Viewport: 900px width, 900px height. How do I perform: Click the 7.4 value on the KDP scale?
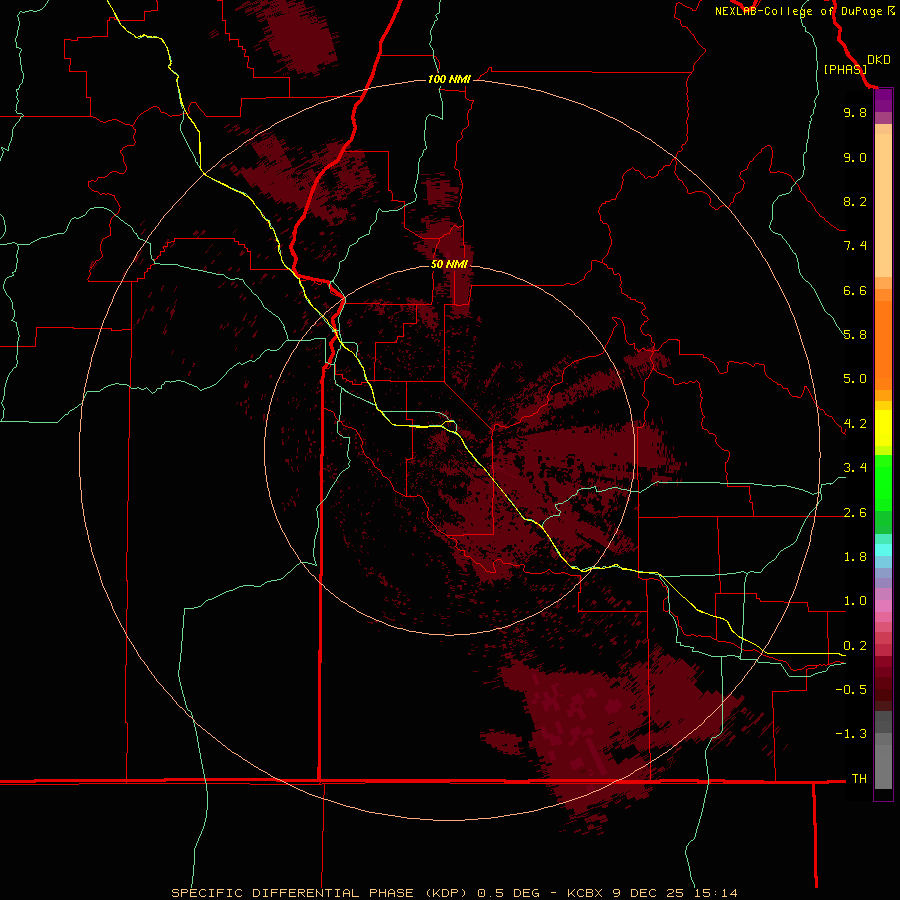[x=855, y=246]
